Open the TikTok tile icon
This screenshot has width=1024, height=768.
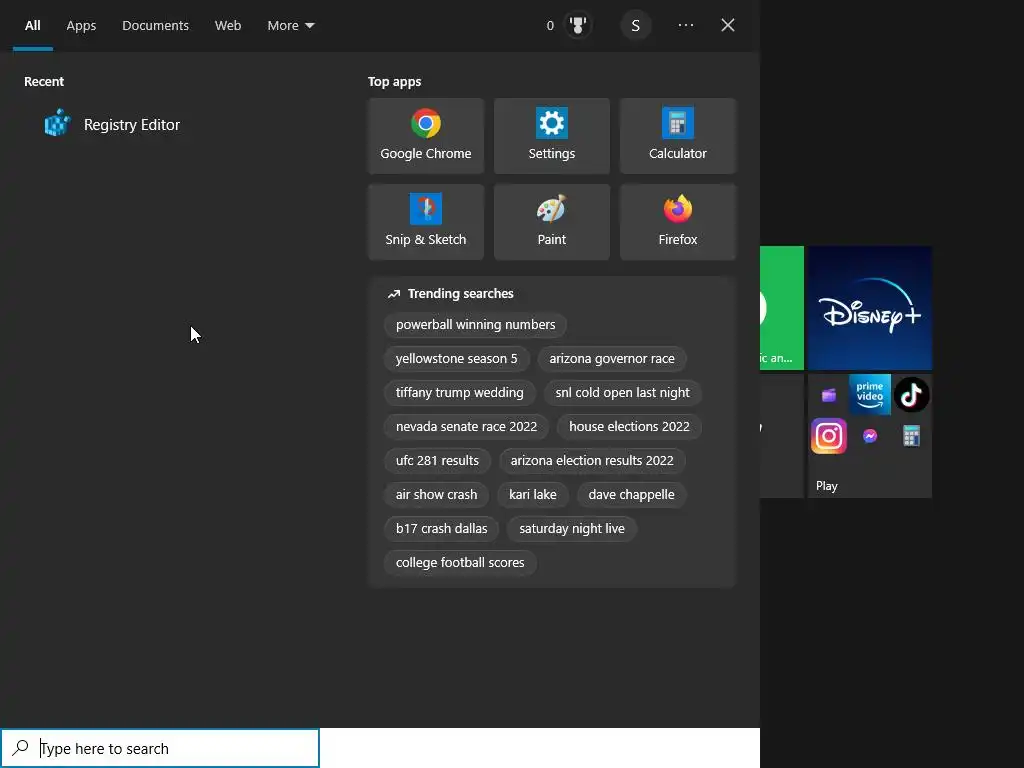pyautogui.click(x=911, y=394)
